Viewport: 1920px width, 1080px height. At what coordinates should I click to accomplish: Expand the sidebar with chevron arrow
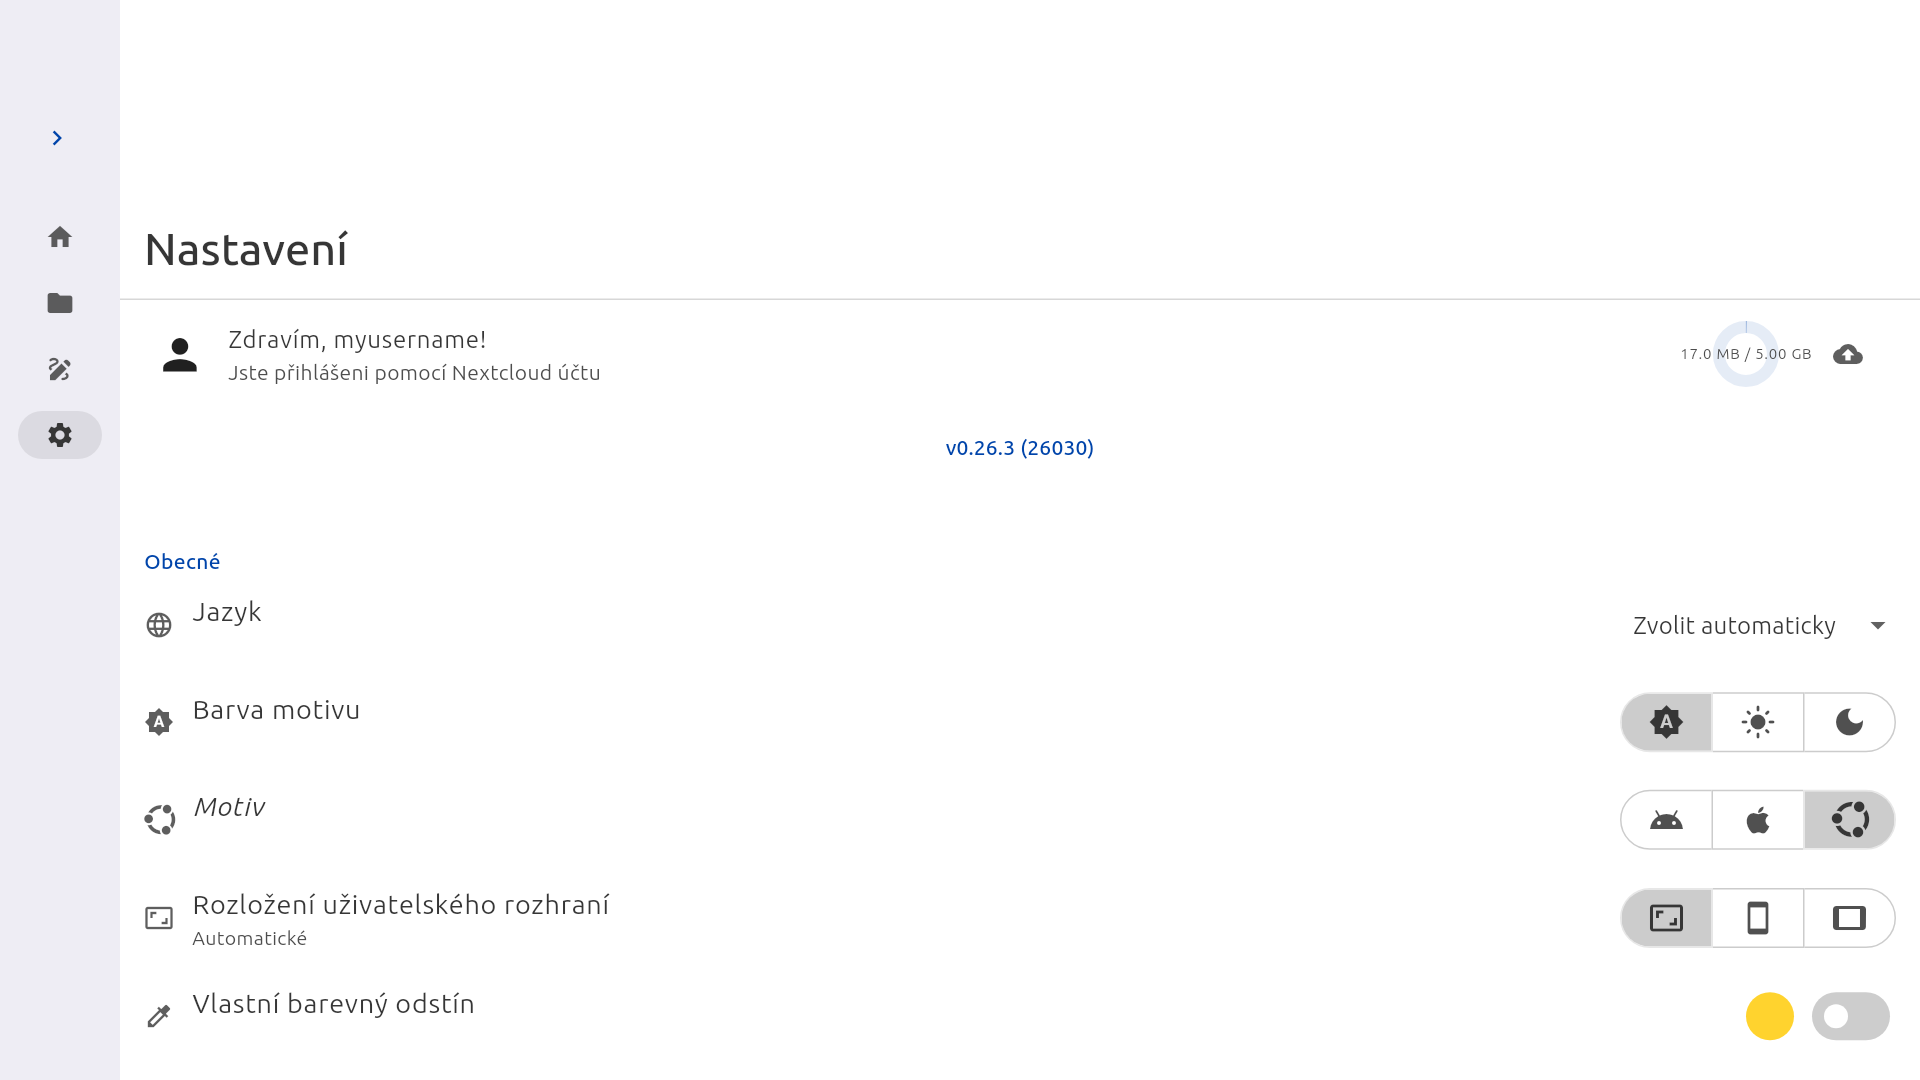[57, 138]
